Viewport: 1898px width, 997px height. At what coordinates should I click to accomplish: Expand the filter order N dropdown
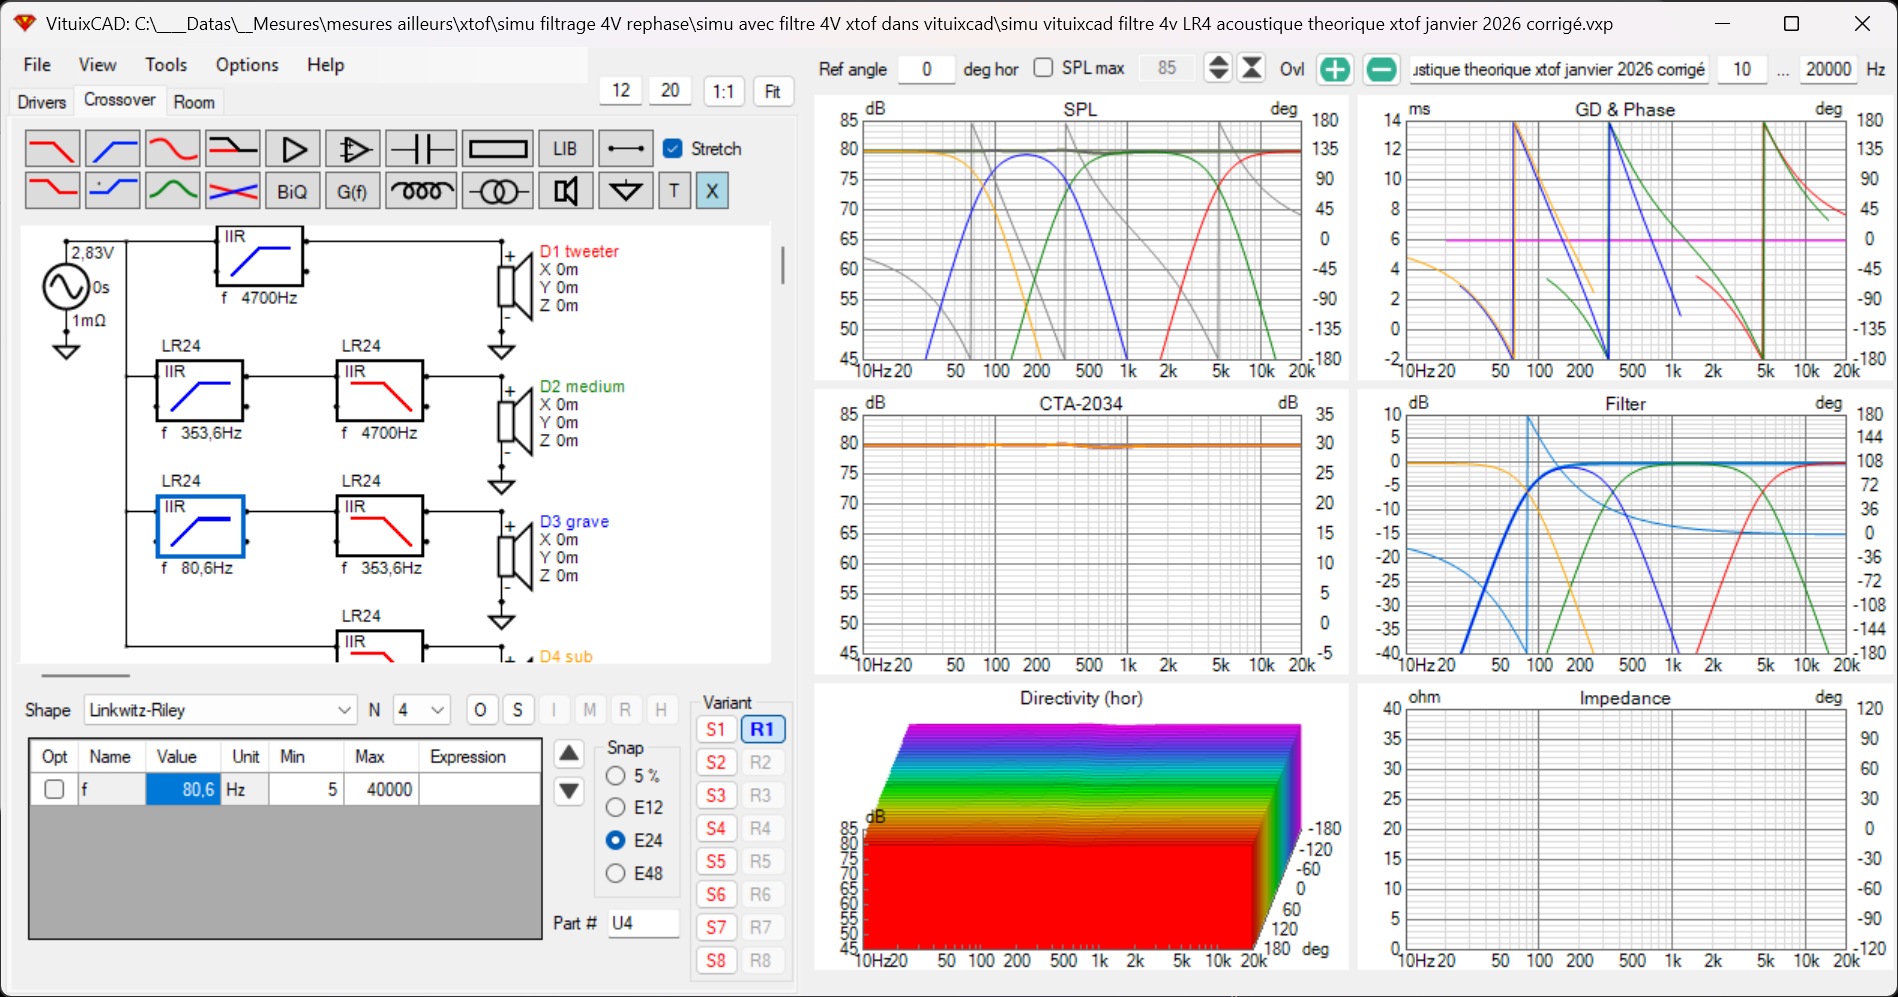[421, 710]
